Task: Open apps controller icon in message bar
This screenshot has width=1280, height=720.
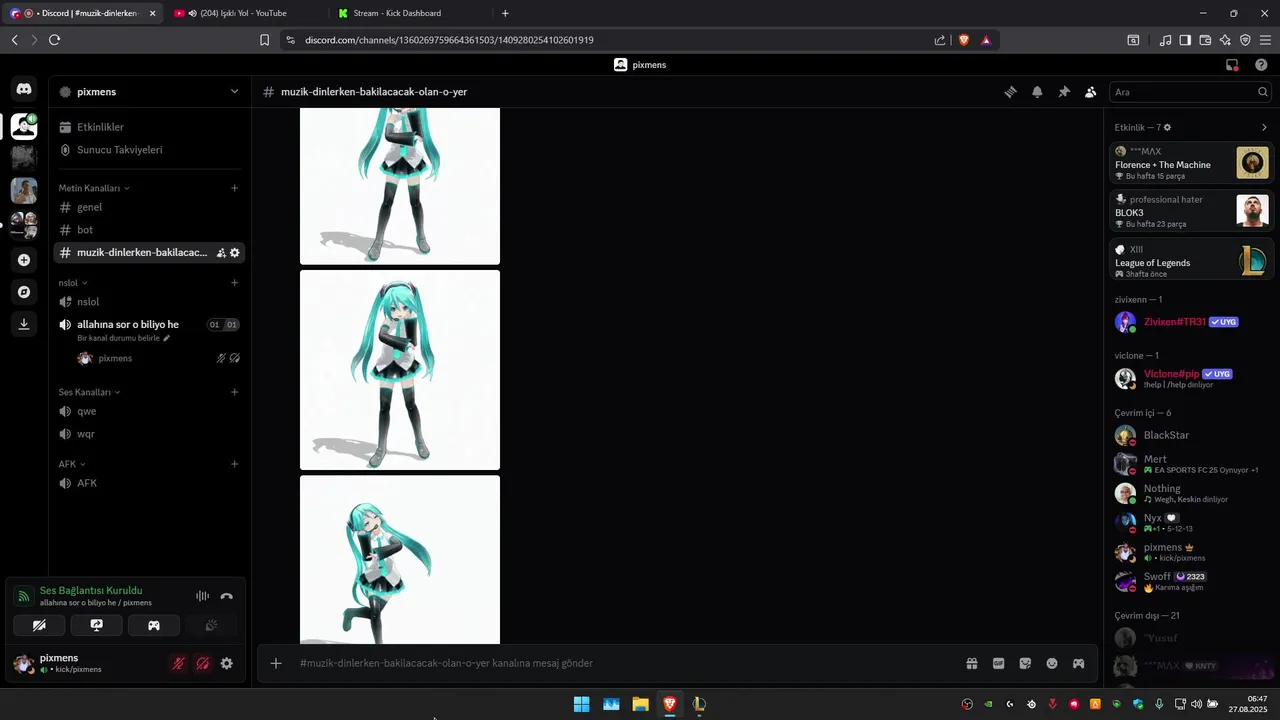Action: [x=1079, y=663]
